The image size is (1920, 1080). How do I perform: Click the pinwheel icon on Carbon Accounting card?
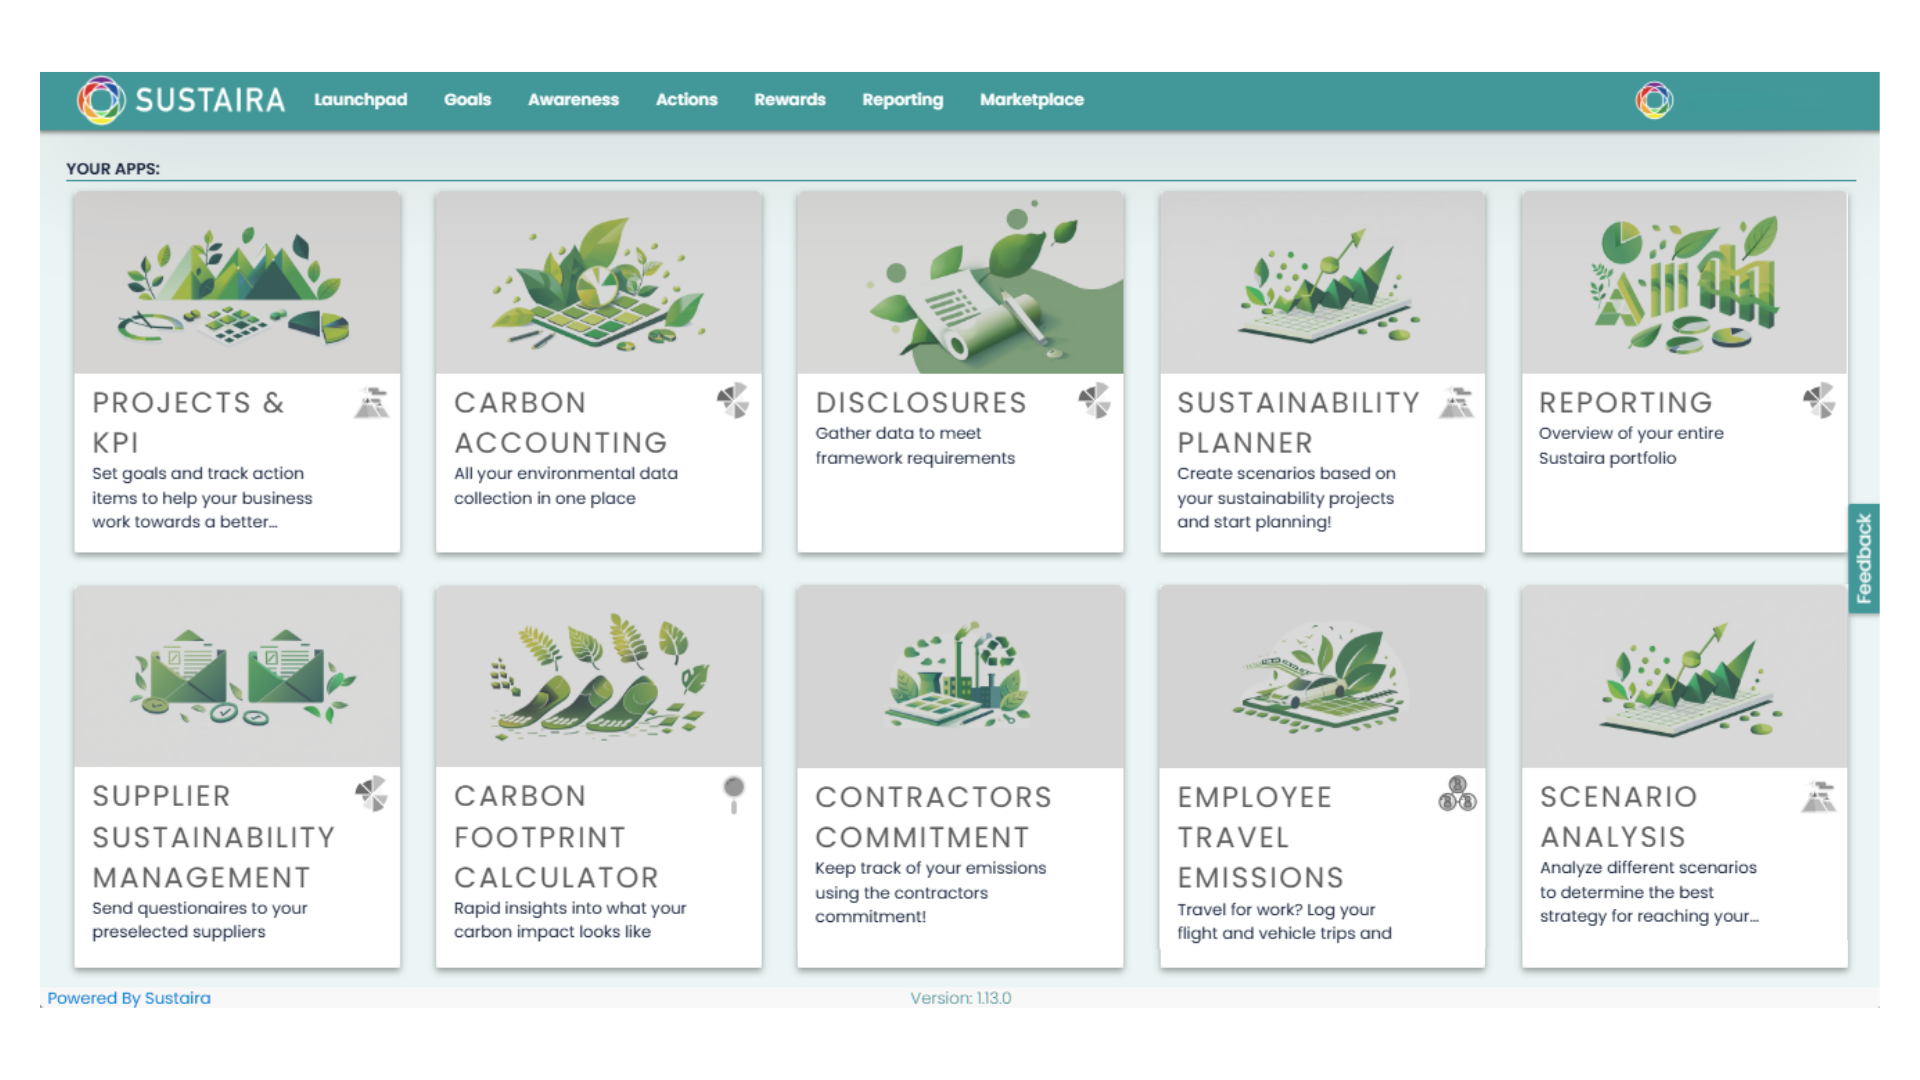[x=733, y=401]
